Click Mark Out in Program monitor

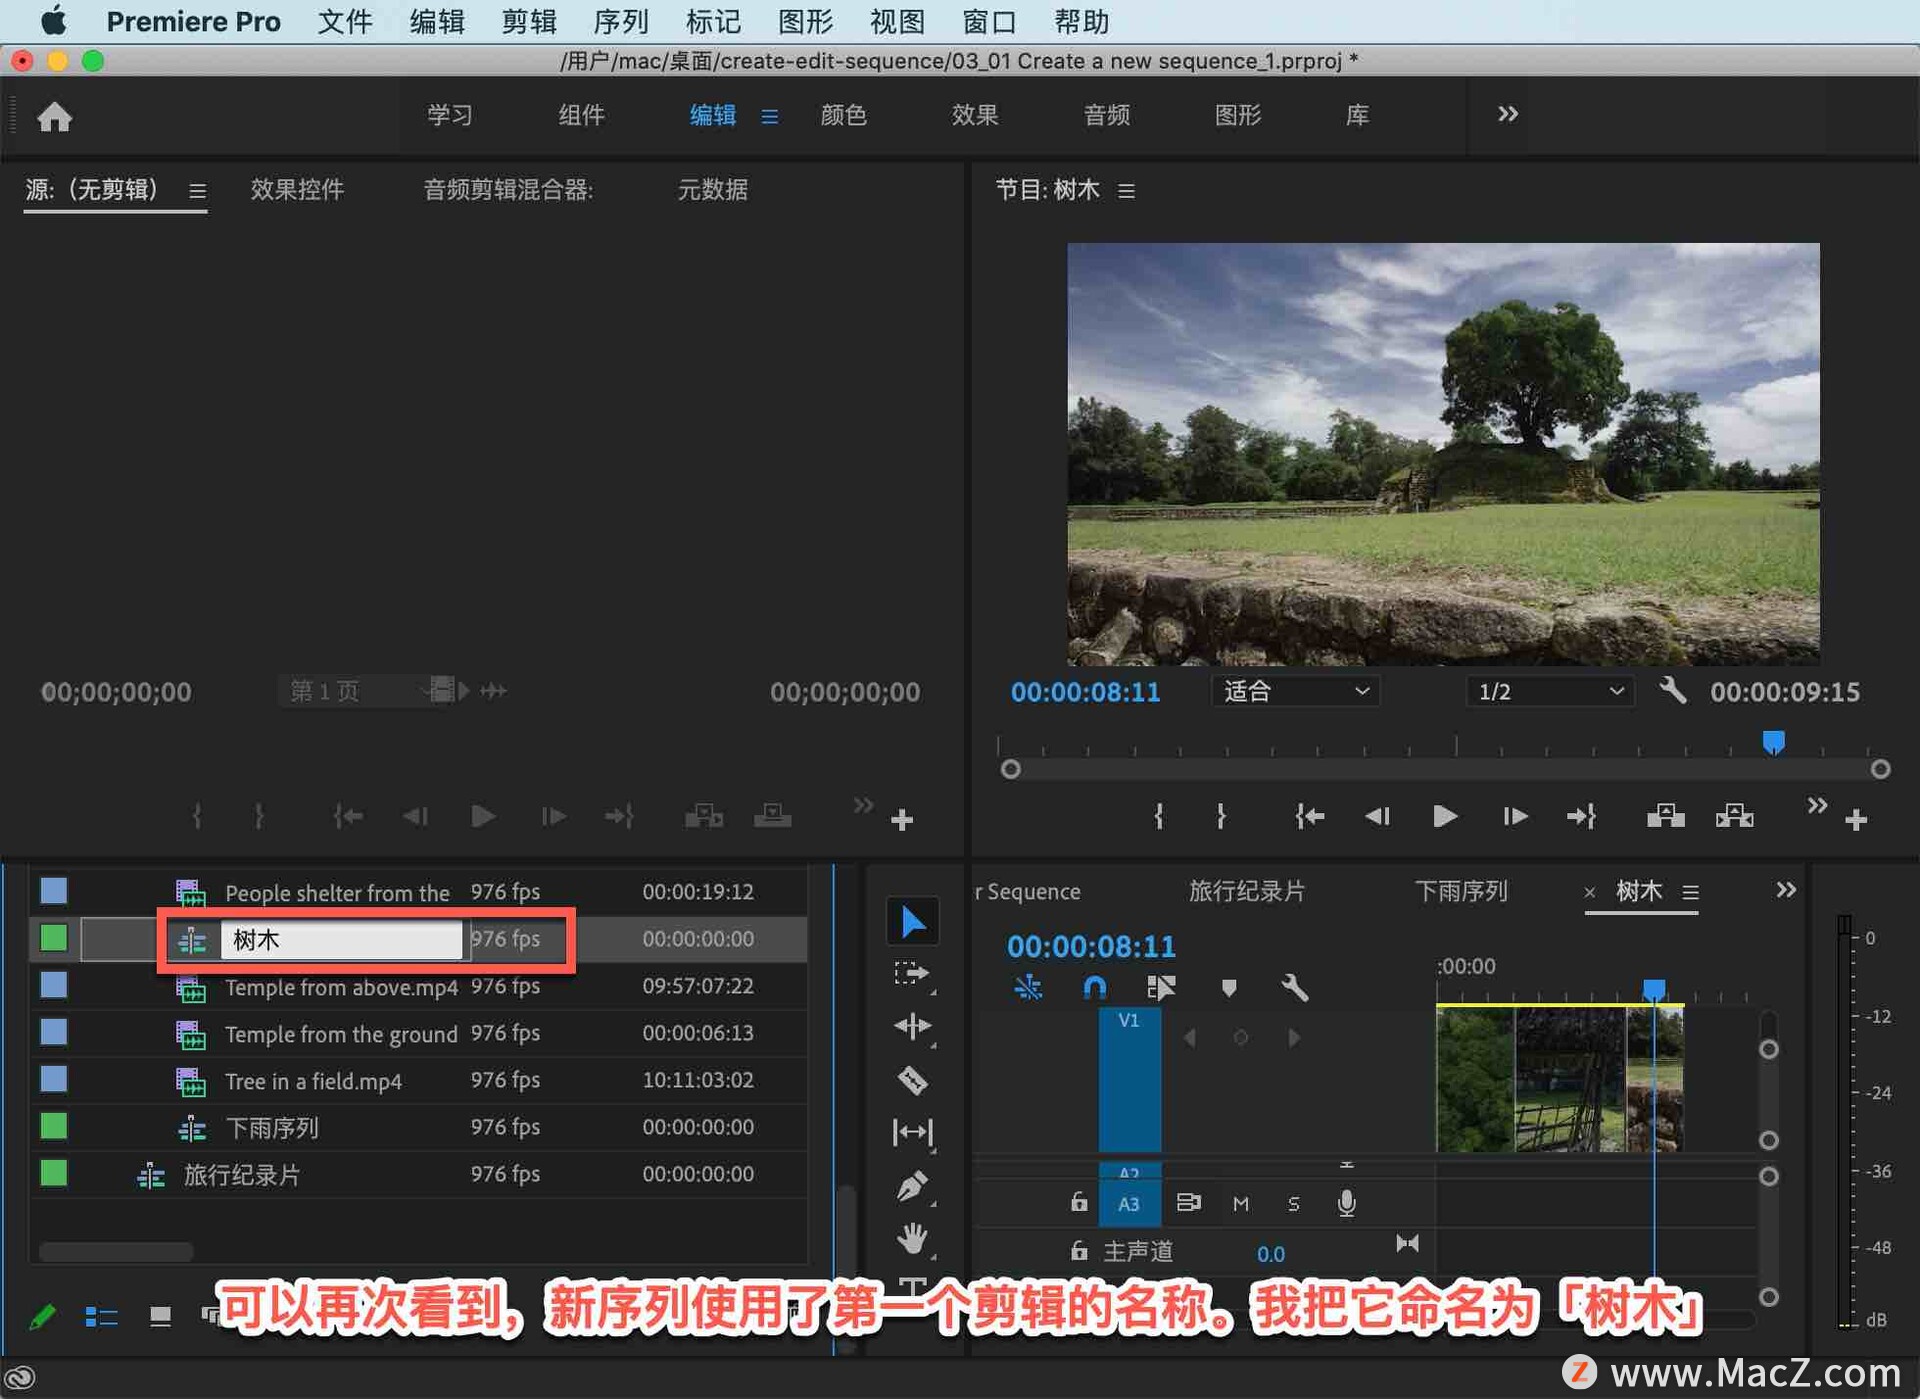[x=1221, y=817]
